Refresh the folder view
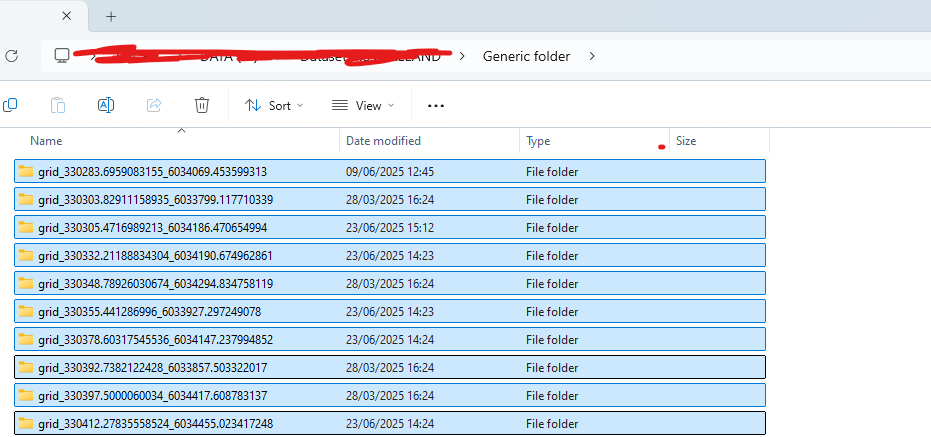931x437 pixels. click(11, 56)
